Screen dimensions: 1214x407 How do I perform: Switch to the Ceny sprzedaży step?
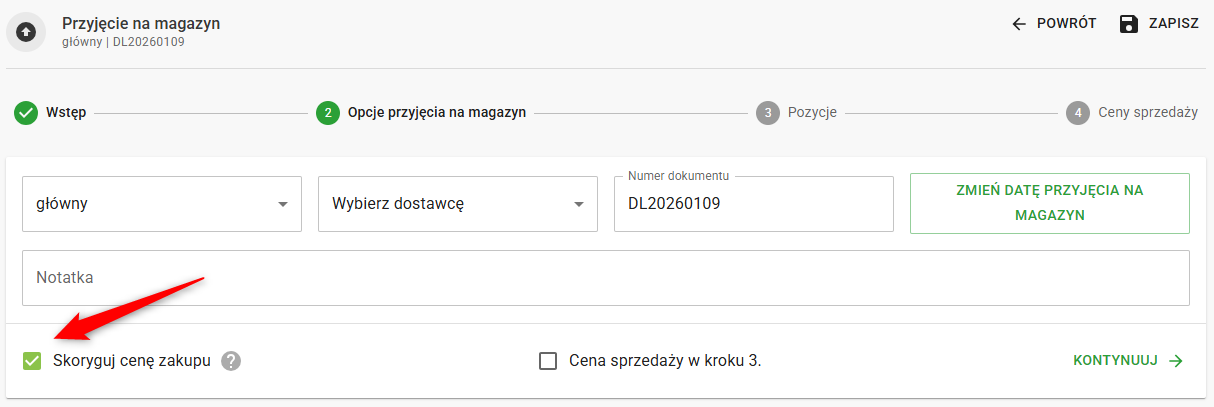[x=1147, y=113]
